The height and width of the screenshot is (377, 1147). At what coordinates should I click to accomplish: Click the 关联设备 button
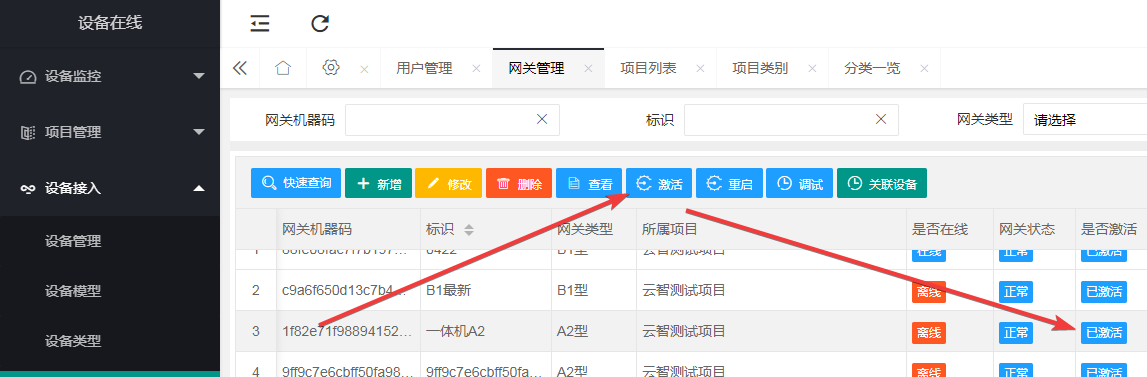coord(881,183)
